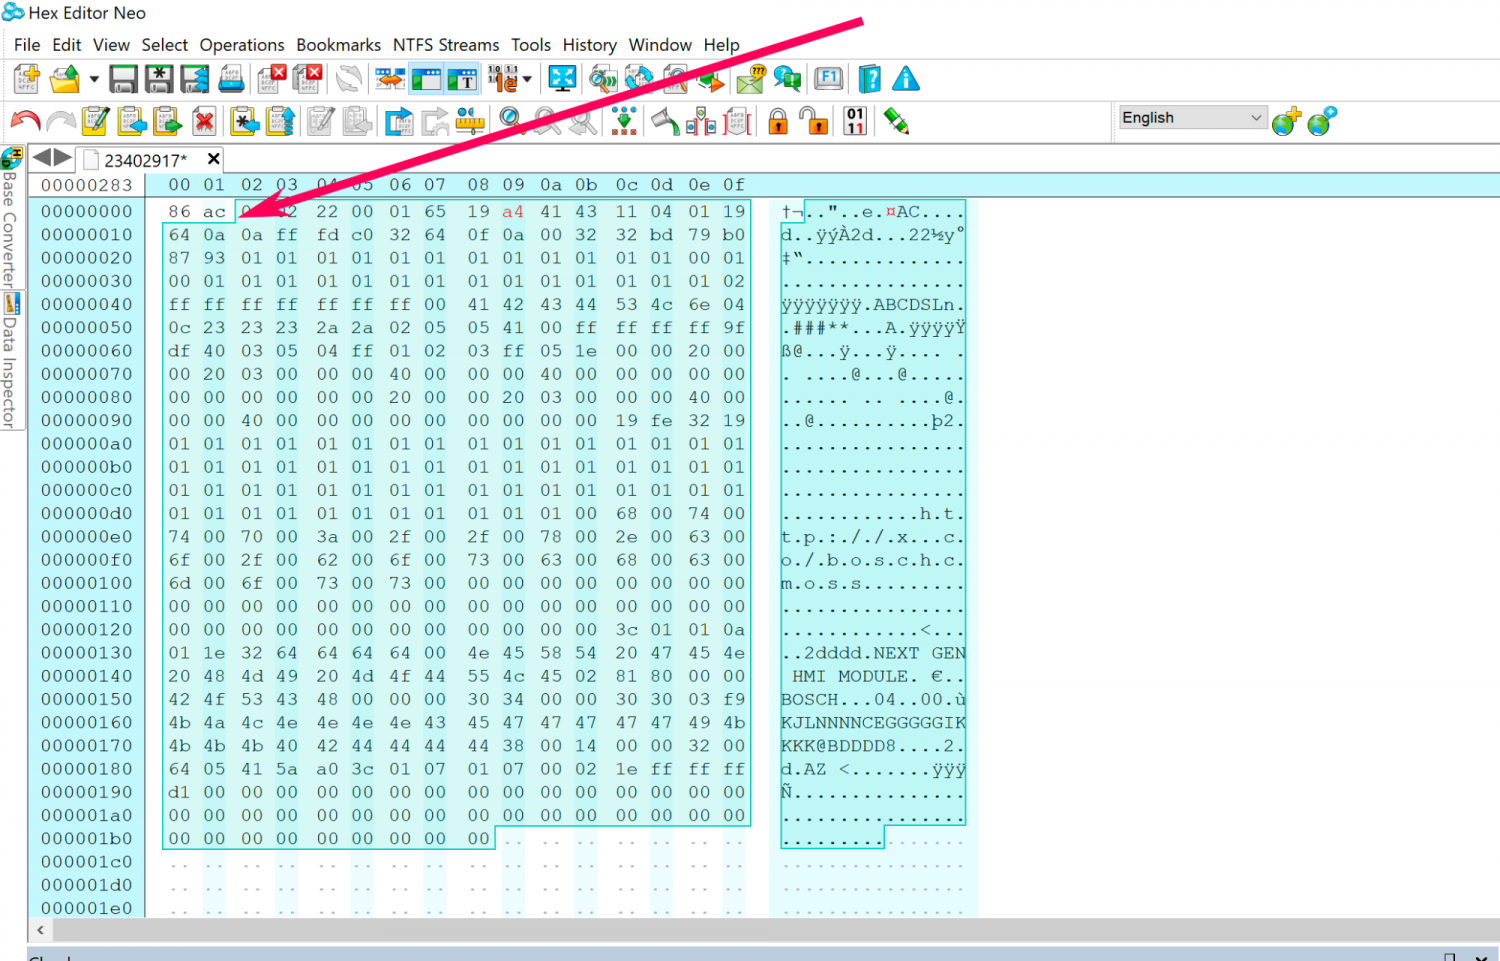1500x961 pixels.
Task: Open the Tools menu
Action: click(x=531, y=45)
